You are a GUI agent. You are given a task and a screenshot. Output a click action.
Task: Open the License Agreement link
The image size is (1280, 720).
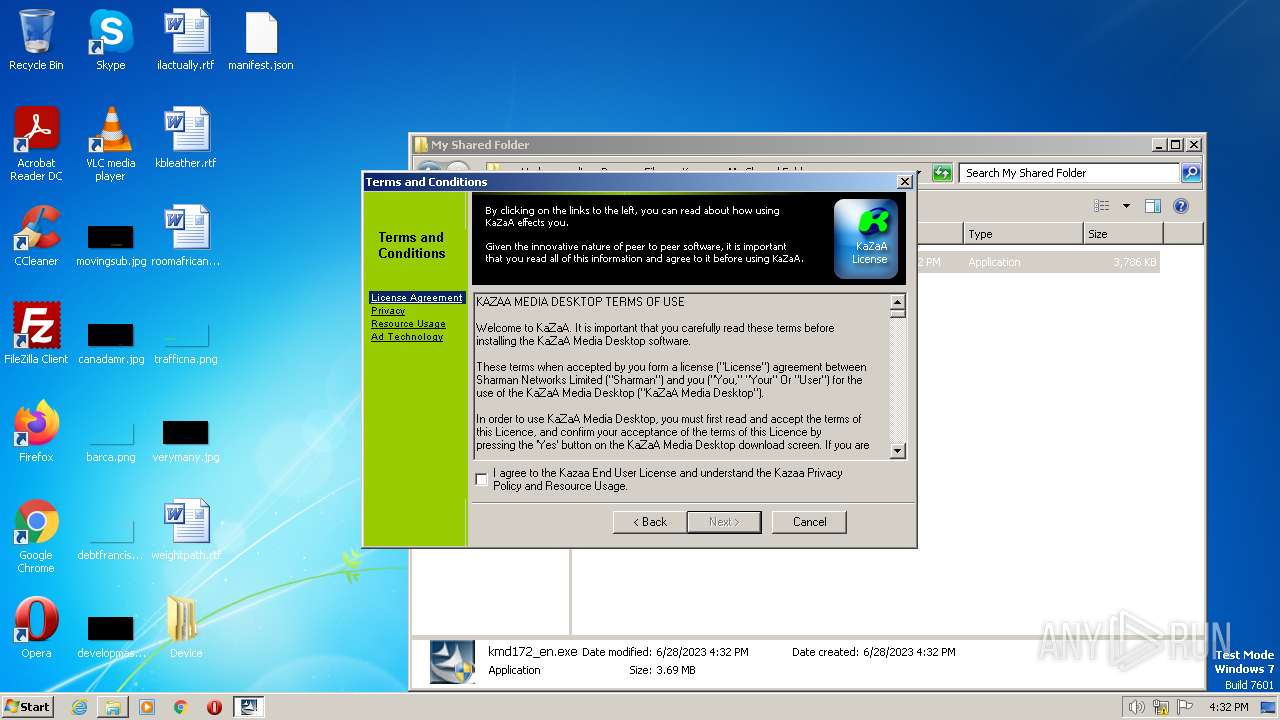[x=417, y=298]
